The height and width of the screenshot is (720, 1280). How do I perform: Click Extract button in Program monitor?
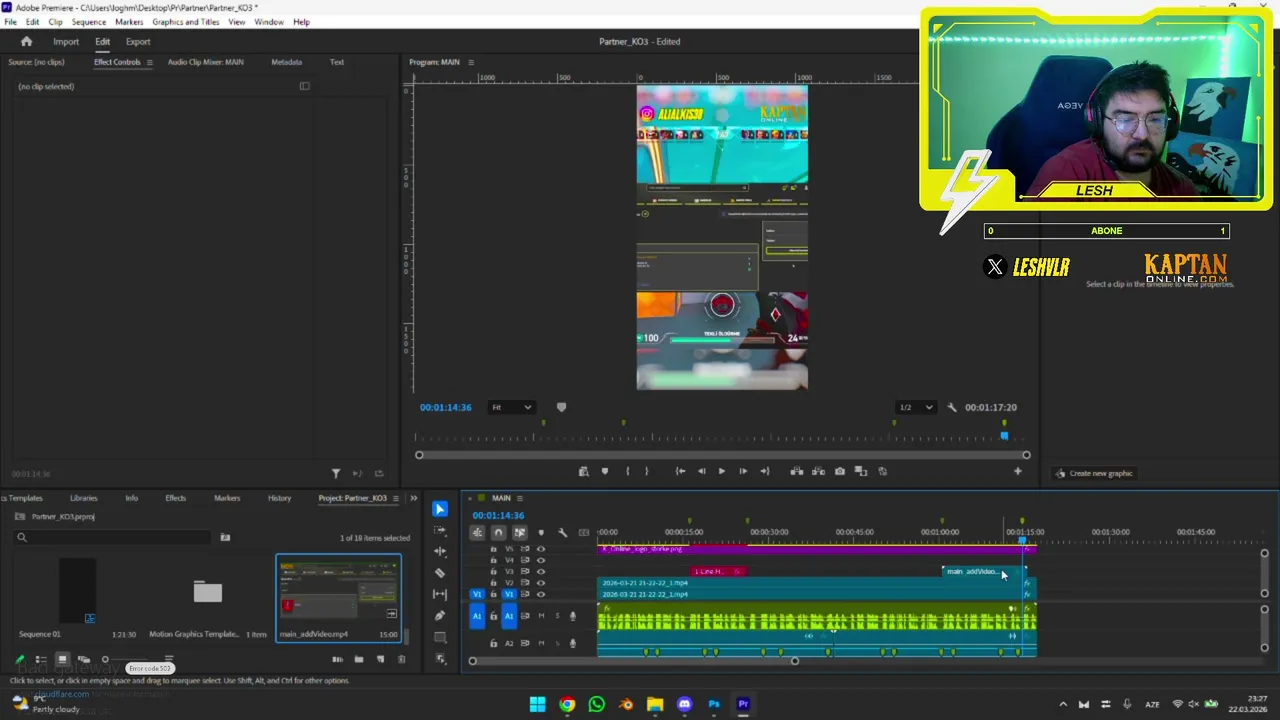818,471
